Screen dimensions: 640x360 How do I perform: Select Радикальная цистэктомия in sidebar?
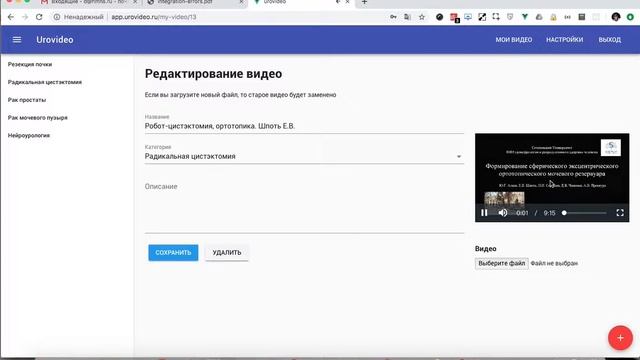(44, 82)
